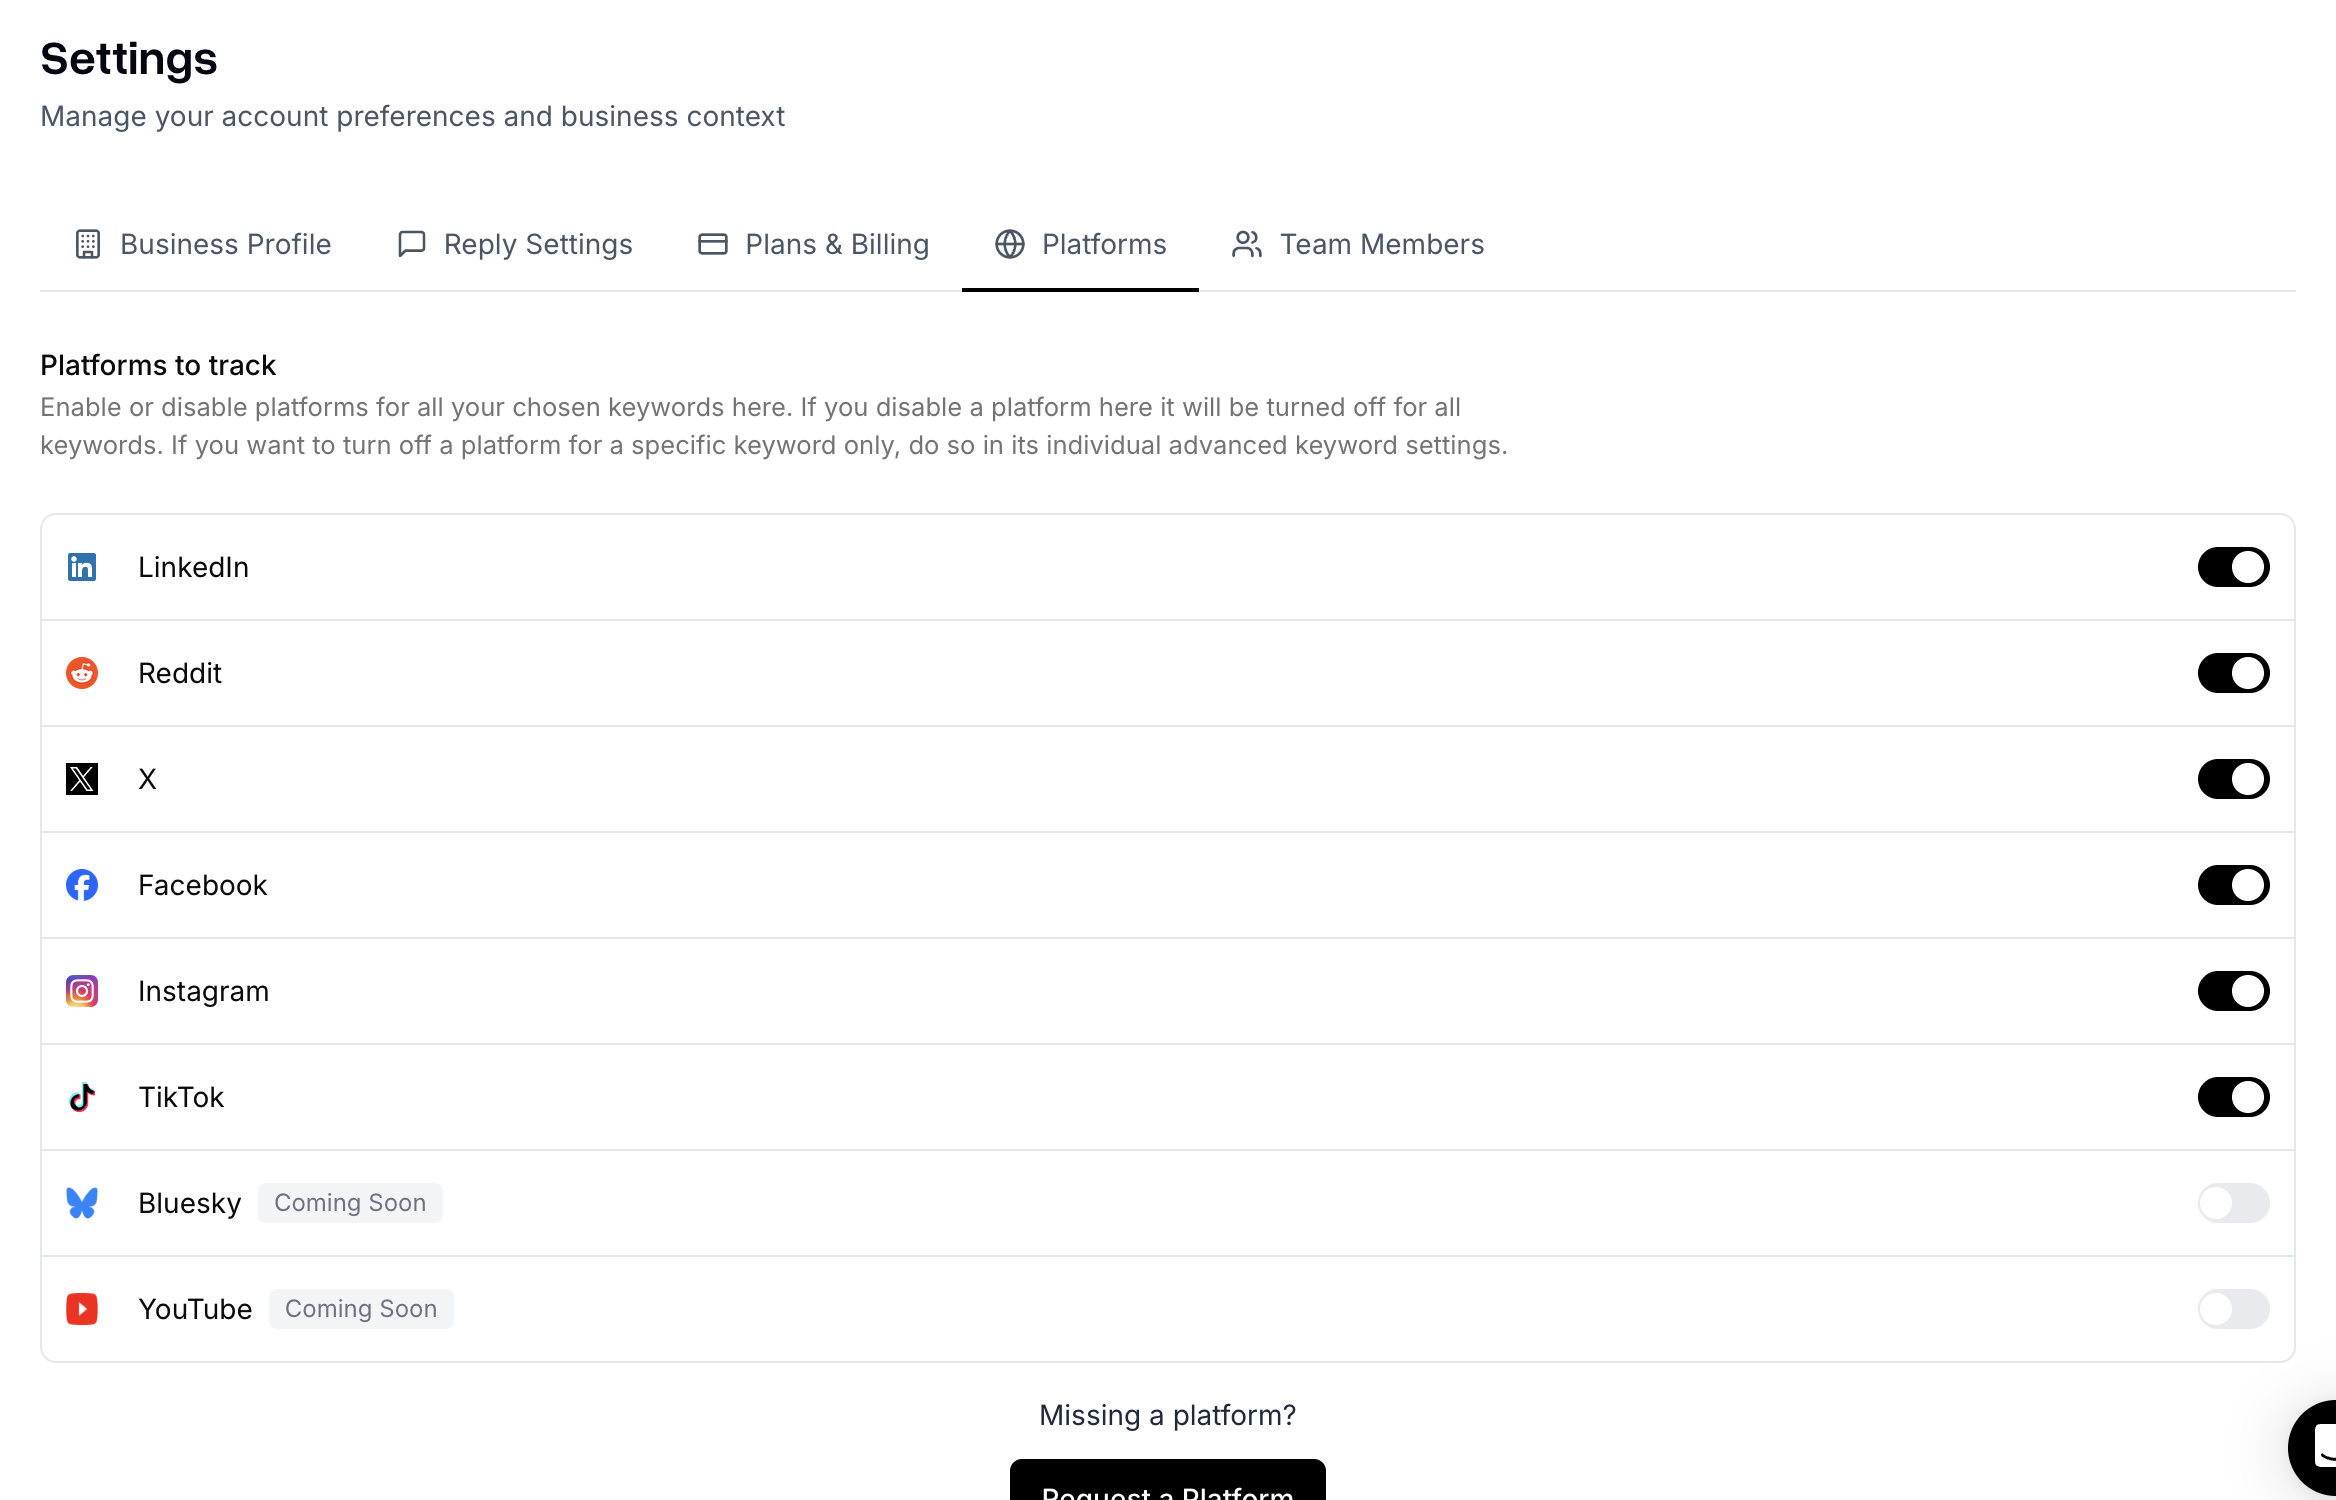The width and height of the screenshot is (2336, 1500).
Task: Click the Facebook logo icon
Action: [x=82, y=885]
